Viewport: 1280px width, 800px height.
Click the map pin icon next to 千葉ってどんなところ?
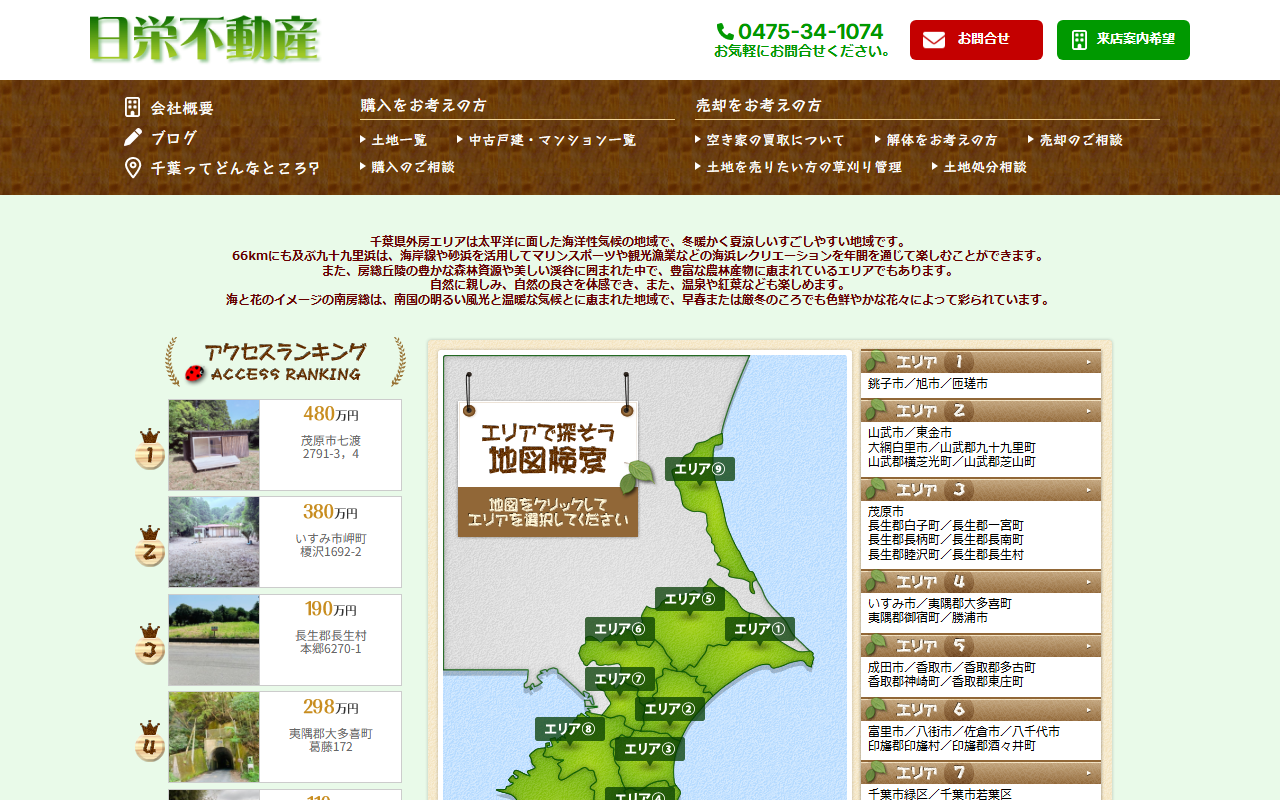pyautogui.click(x=133, y=168)
